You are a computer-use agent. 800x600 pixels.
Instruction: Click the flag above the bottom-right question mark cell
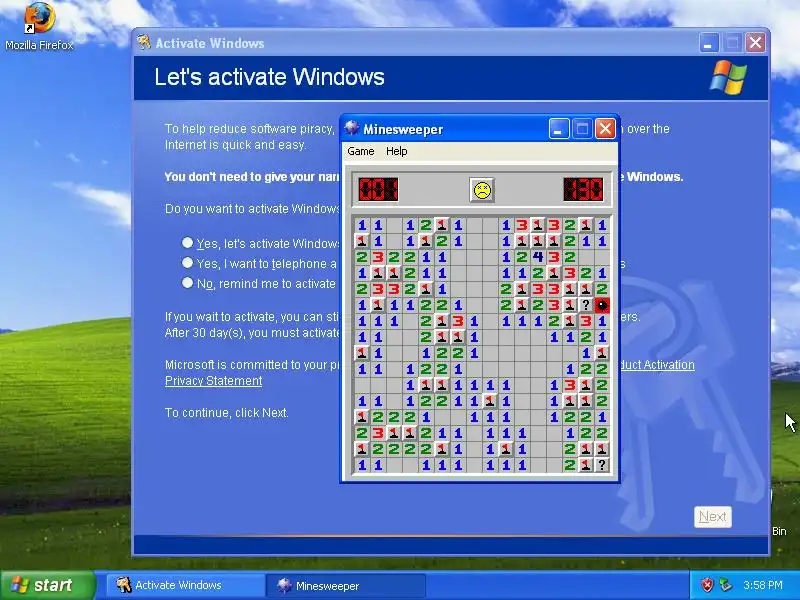[x=602, y=449]
